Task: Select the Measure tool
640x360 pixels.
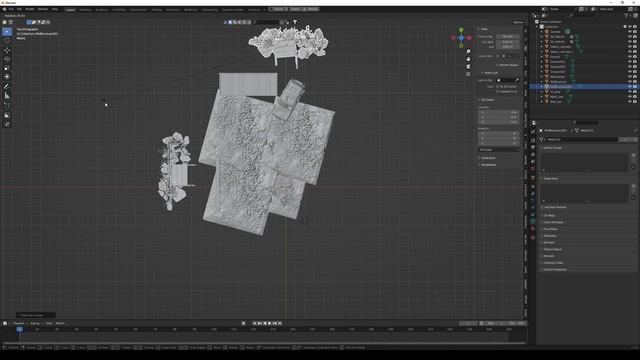Action: 7,96
